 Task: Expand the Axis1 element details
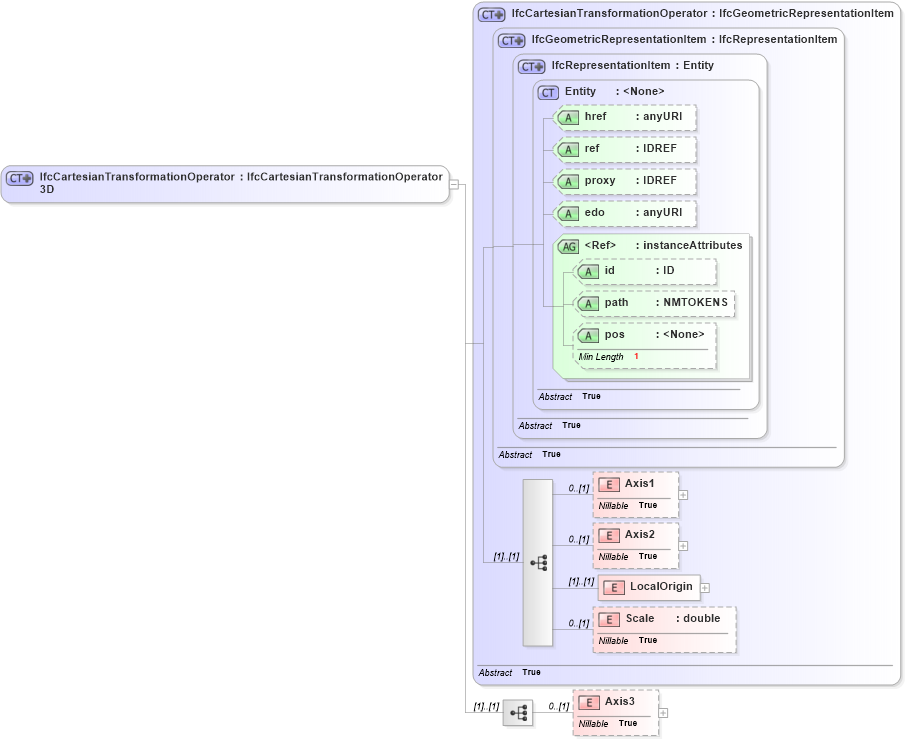tap(682, 493)
